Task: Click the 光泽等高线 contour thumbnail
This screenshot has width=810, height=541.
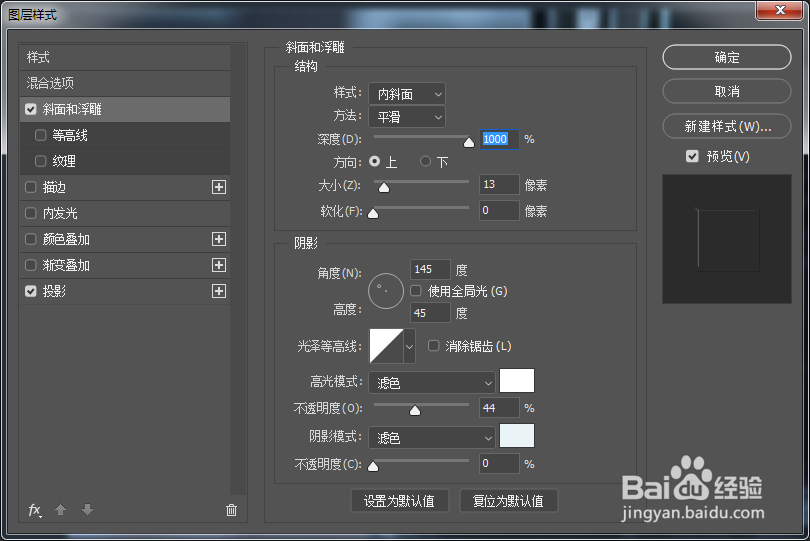Action: [386, 346]
